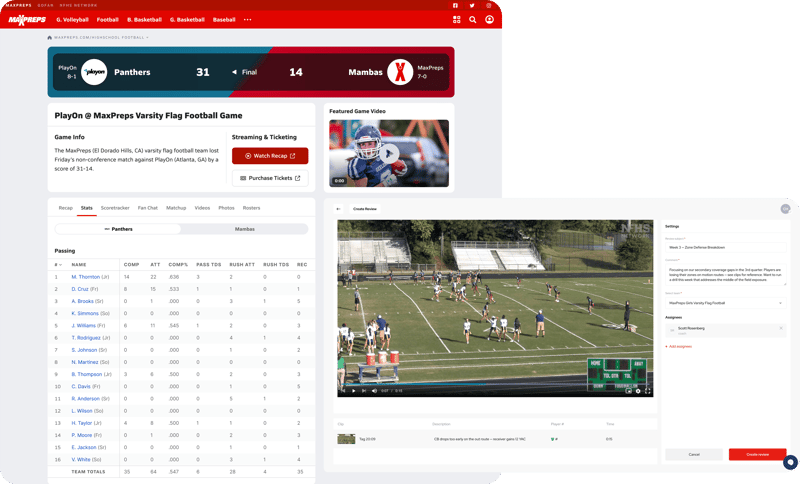Remove assignee Scott Rosenberg
The width and height of the screenshot is (800, 484).
(781, 328)
